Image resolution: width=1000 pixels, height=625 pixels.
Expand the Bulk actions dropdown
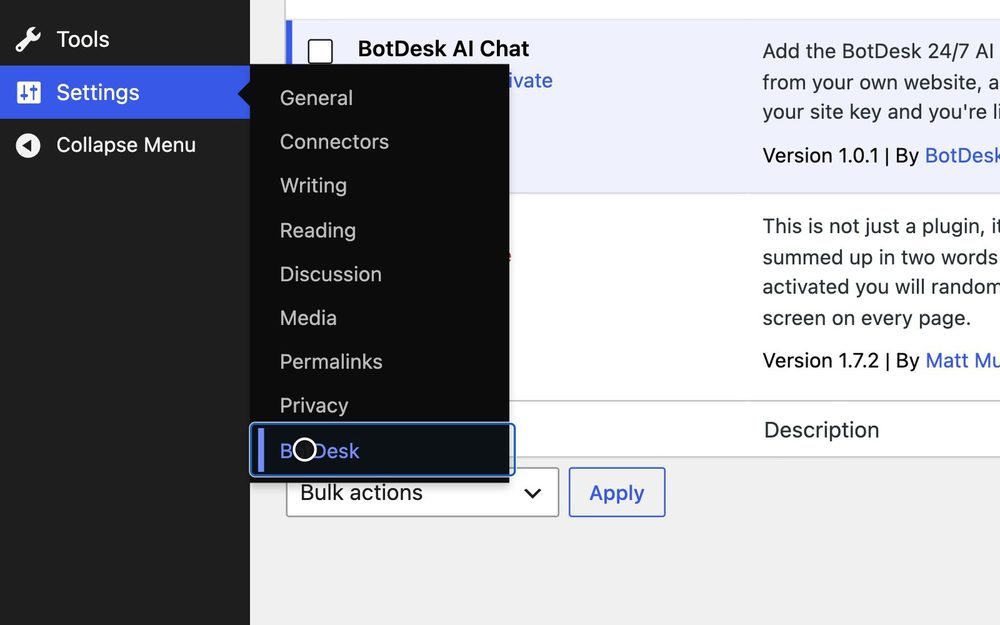[x=422, y=492]
